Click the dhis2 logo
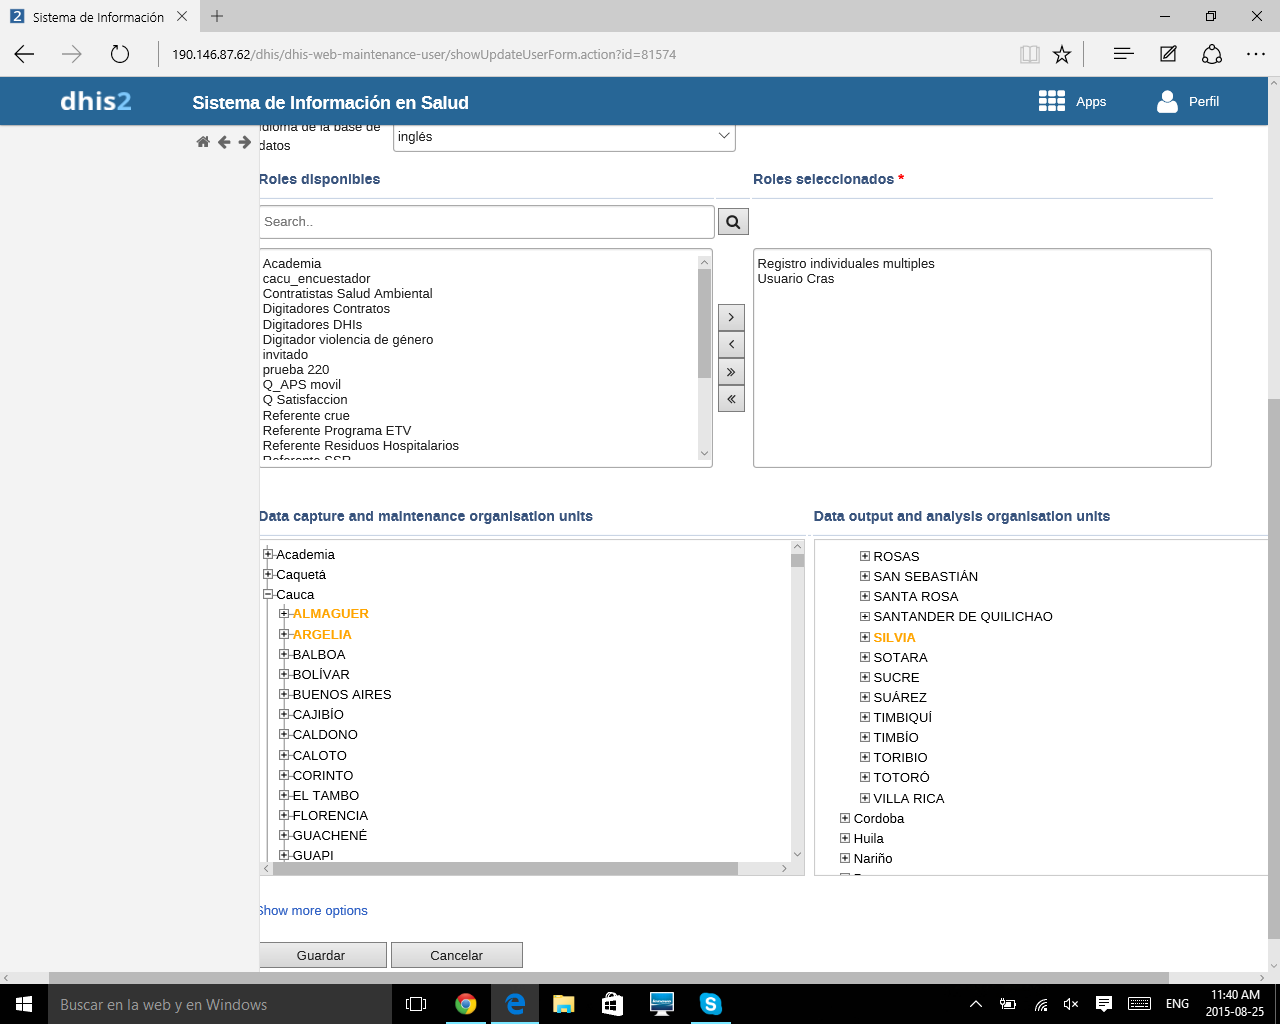The height and width of the screenshot is (1024, 1280). (x=96, y=101)
